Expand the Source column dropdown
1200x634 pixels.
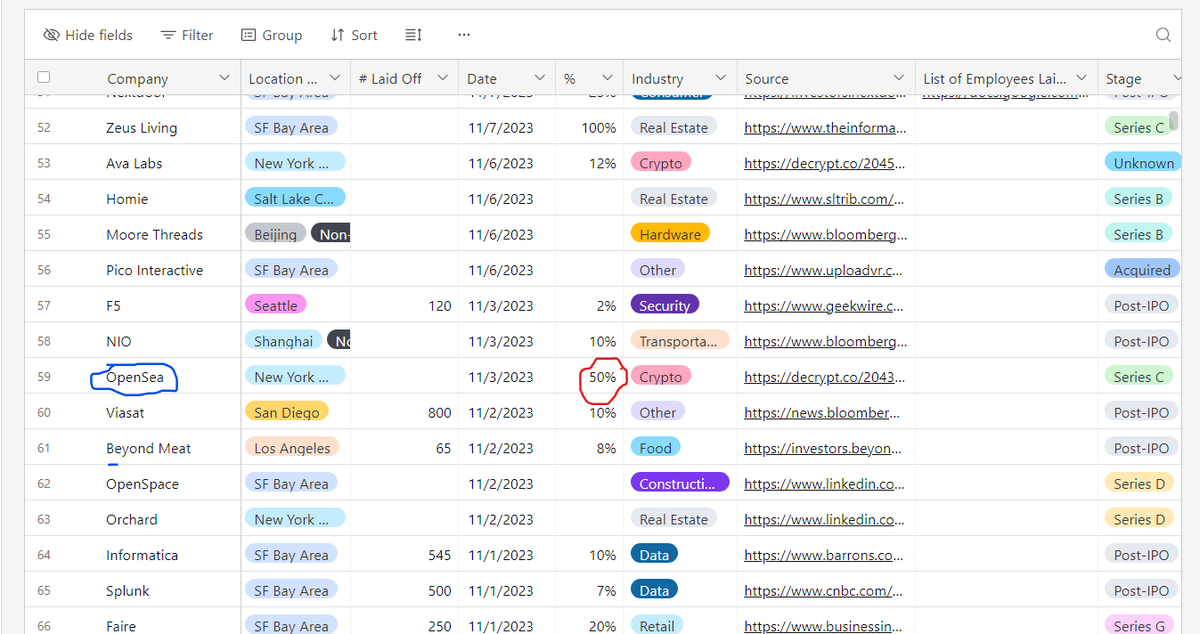pyautogui.click(x=899, y=78)
